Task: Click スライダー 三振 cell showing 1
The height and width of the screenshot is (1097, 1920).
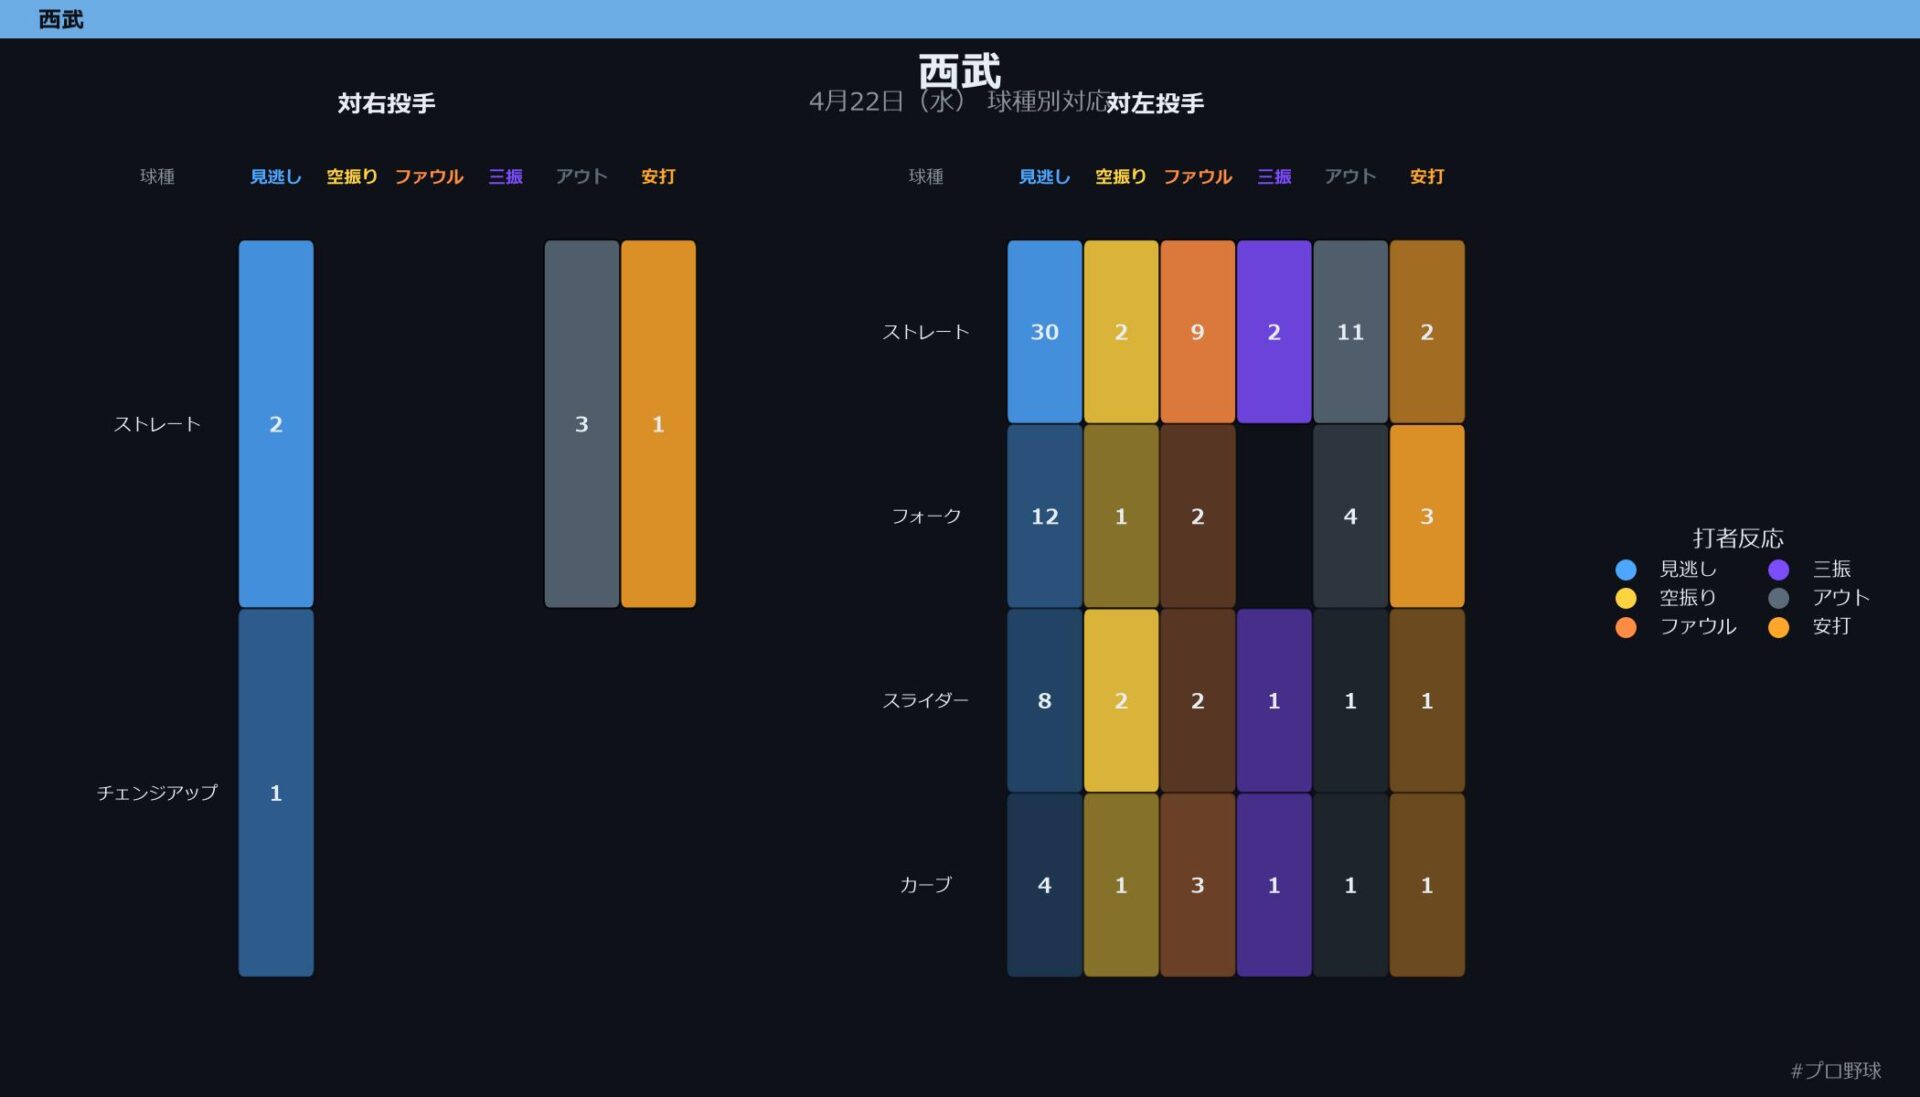Action: pos(1274,701)
